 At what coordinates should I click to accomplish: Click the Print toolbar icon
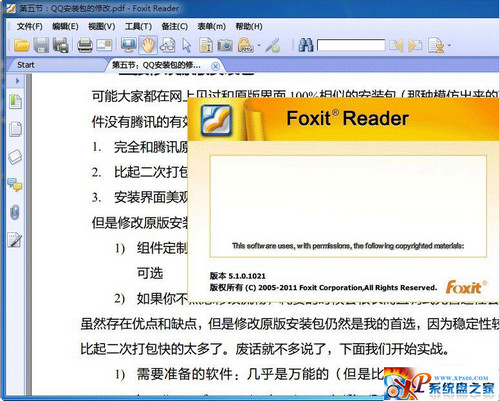(85, 45)
